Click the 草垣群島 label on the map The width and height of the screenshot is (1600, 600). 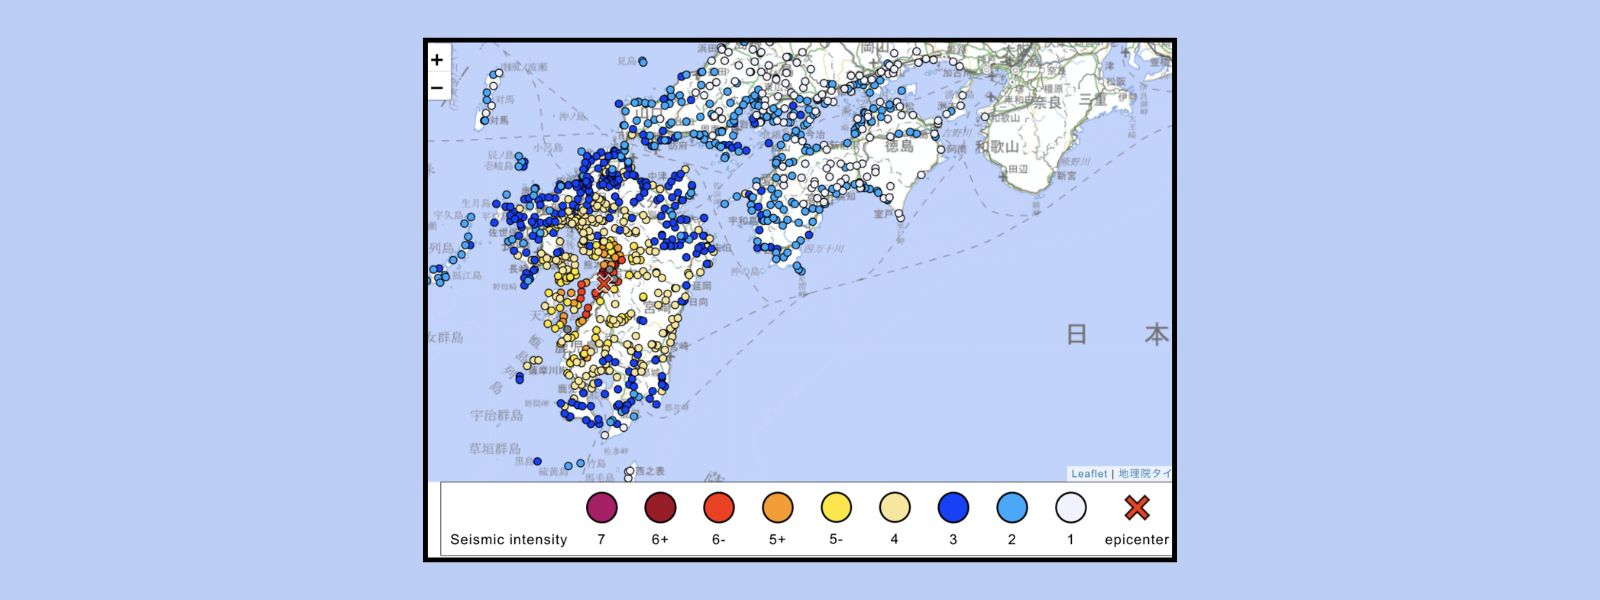tap(495, 449)
